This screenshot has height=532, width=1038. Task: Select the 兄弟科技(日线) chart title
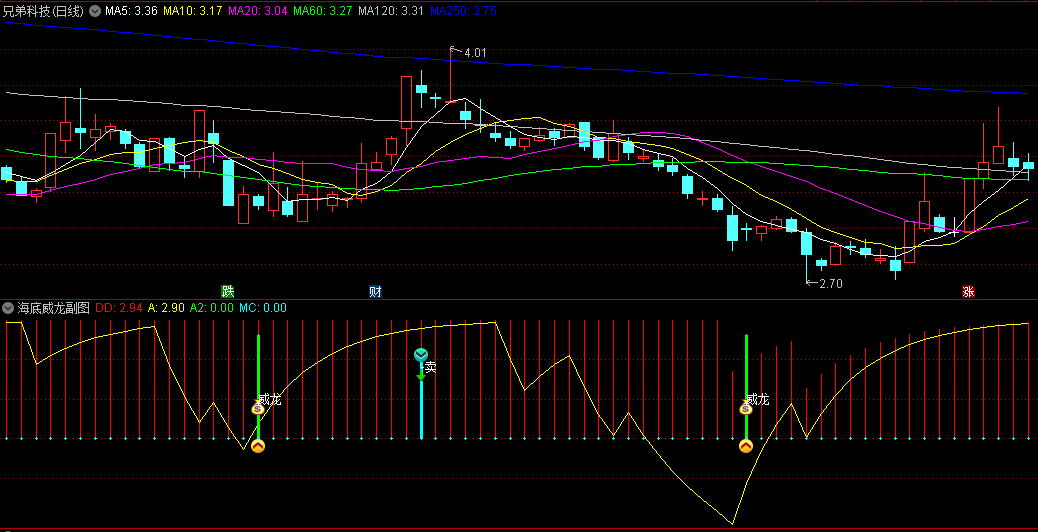(x=44, y=11)
